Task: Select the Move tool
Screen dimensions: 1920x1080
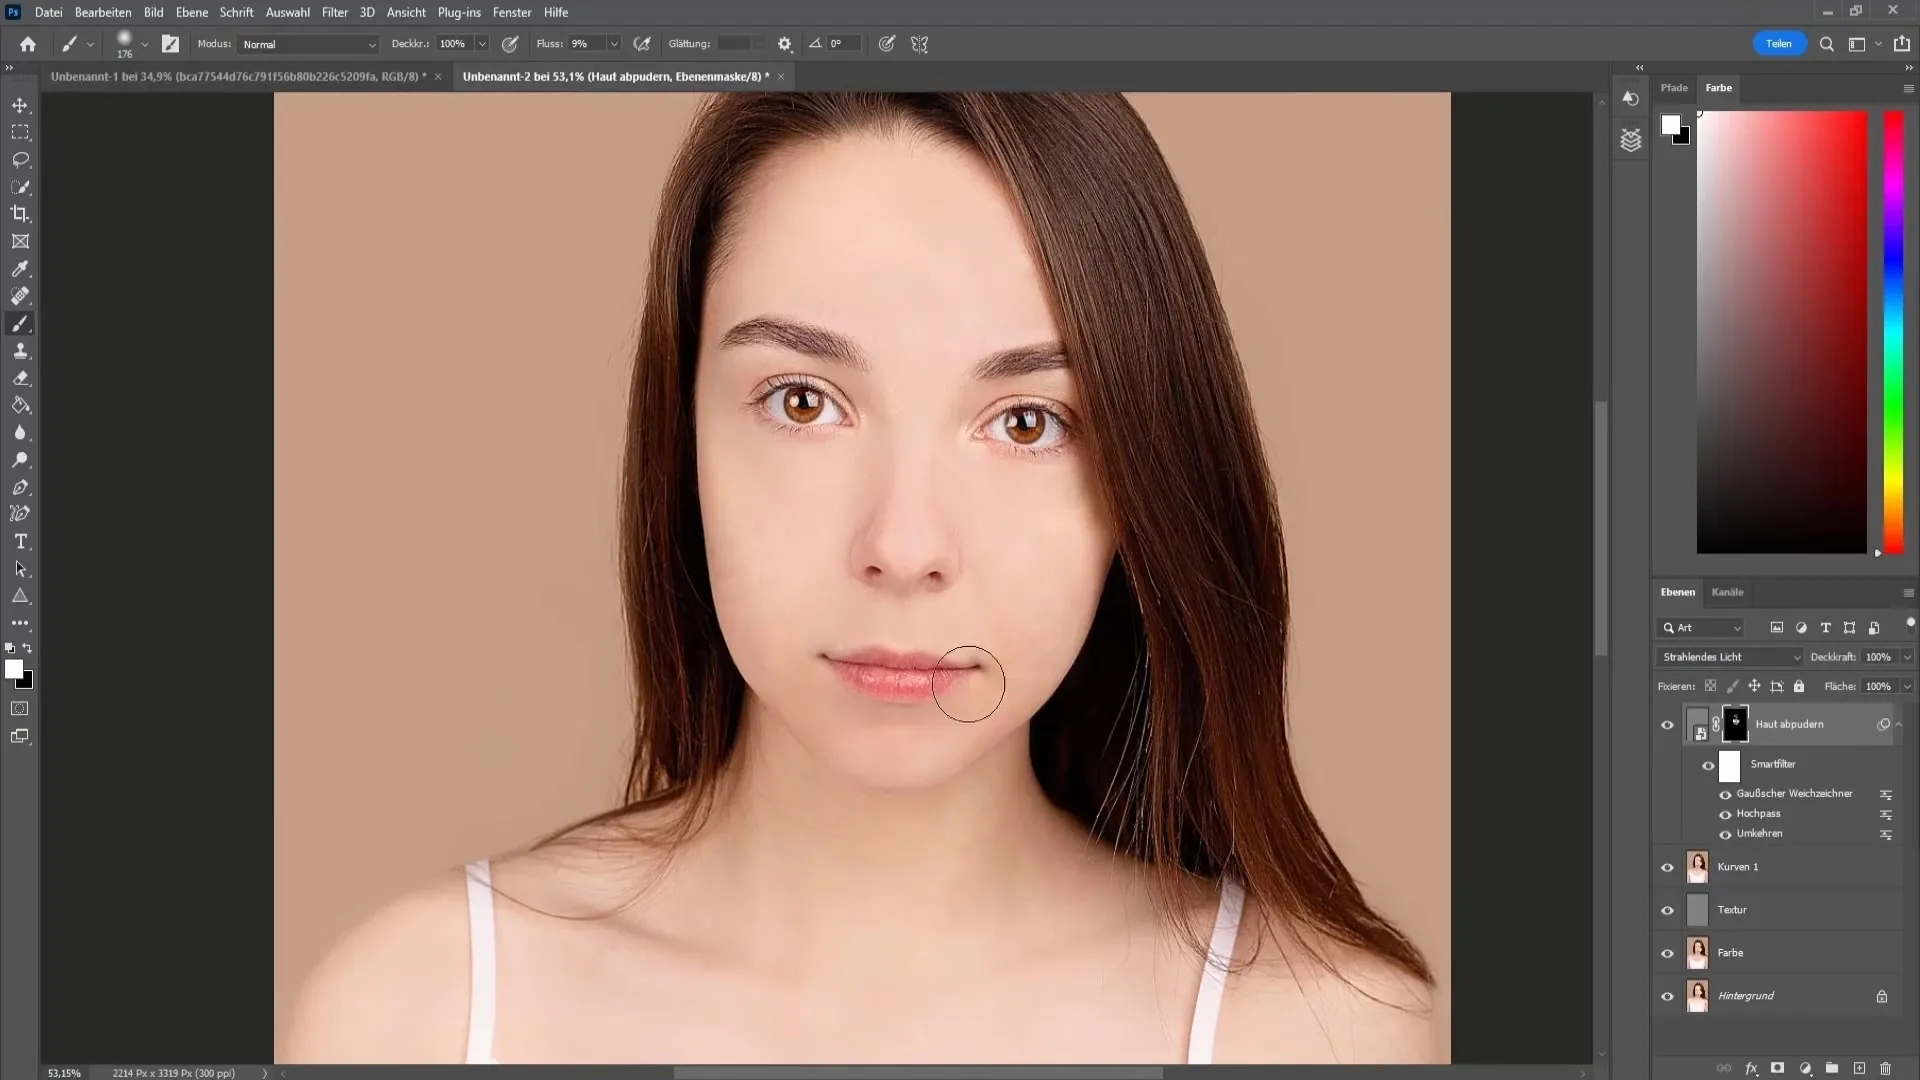Action: point(20,104)
